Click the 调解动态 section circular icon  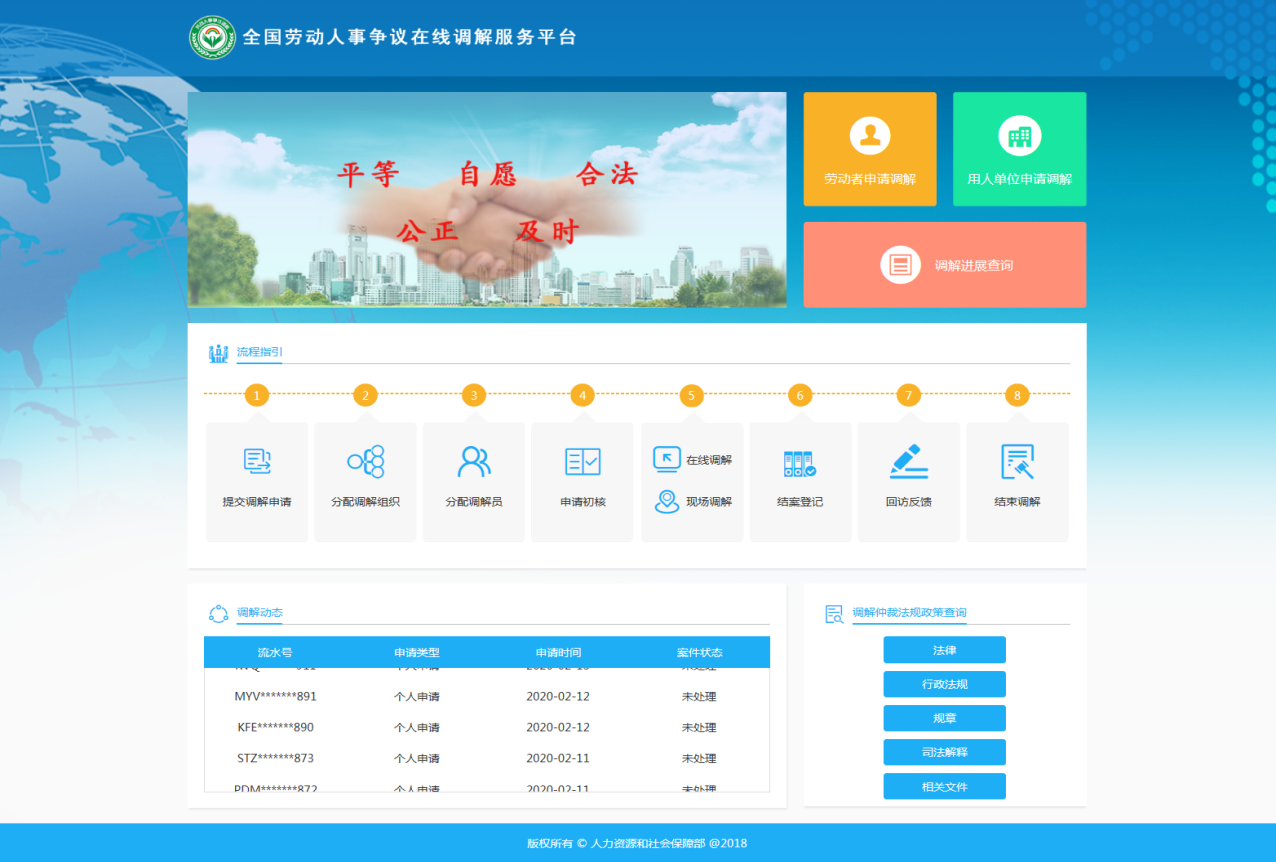pos(218,613)
